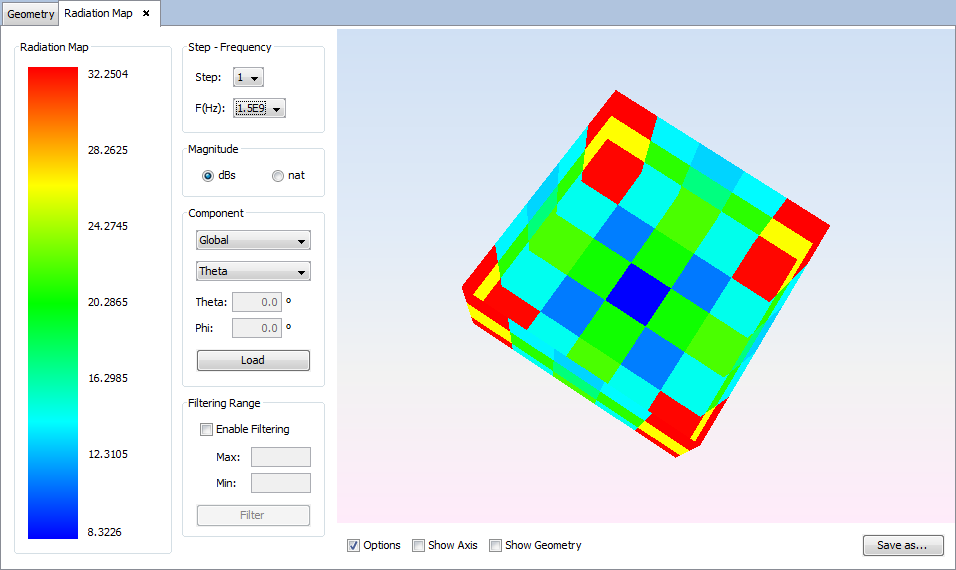Screen dimensions: 956x570
Task: Open the Global component dropdown
Action: 253,241
